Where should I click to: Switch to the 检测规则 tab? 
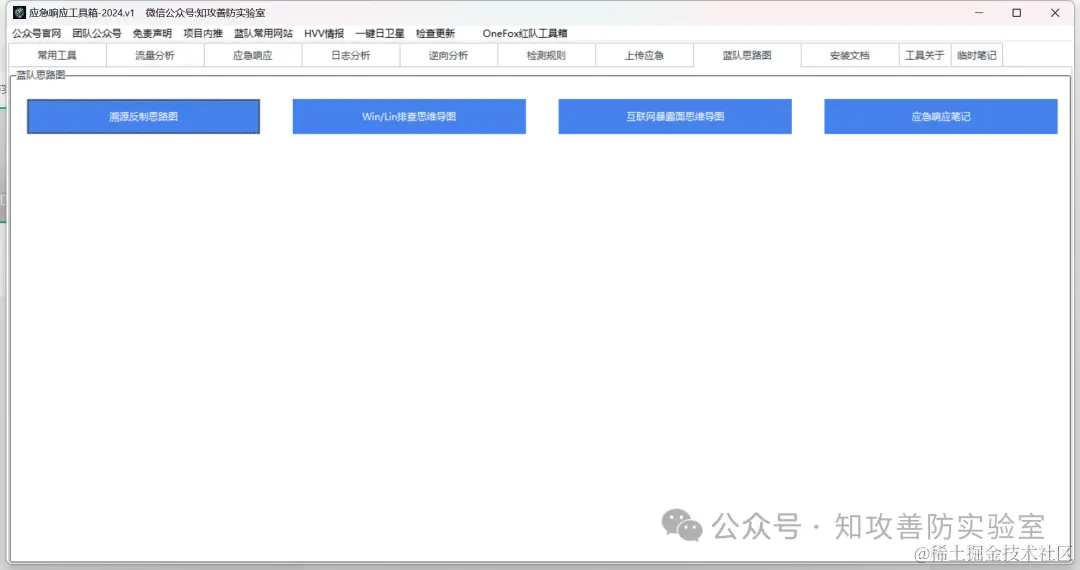546,55
